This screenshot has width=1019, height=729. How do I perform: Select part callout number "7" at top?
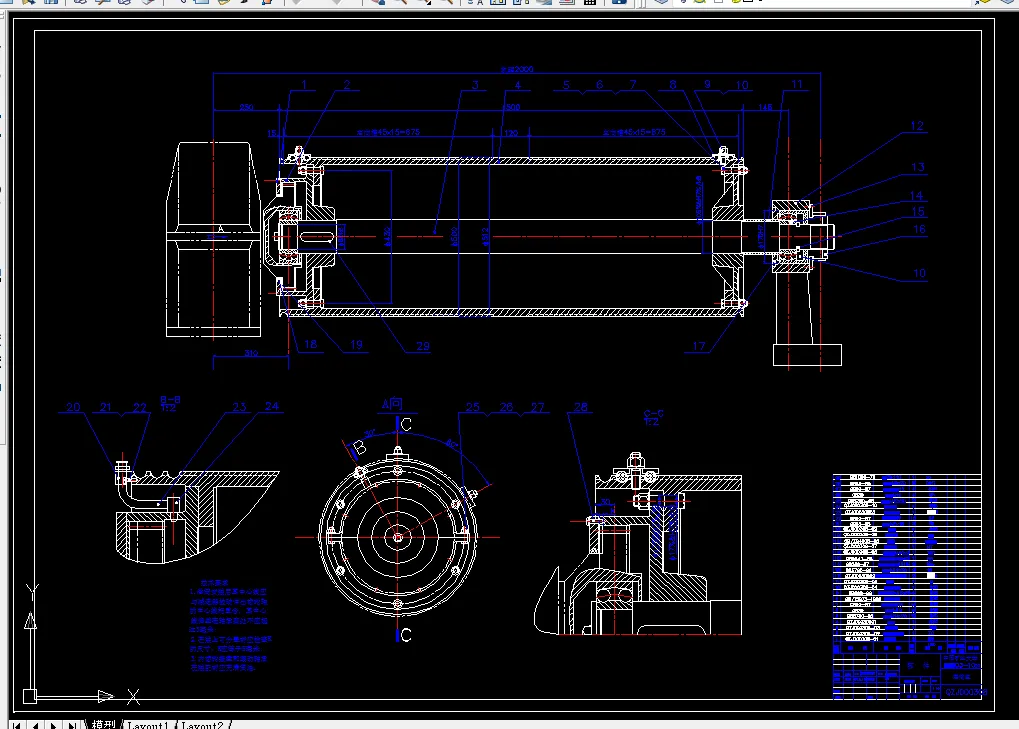632,84
